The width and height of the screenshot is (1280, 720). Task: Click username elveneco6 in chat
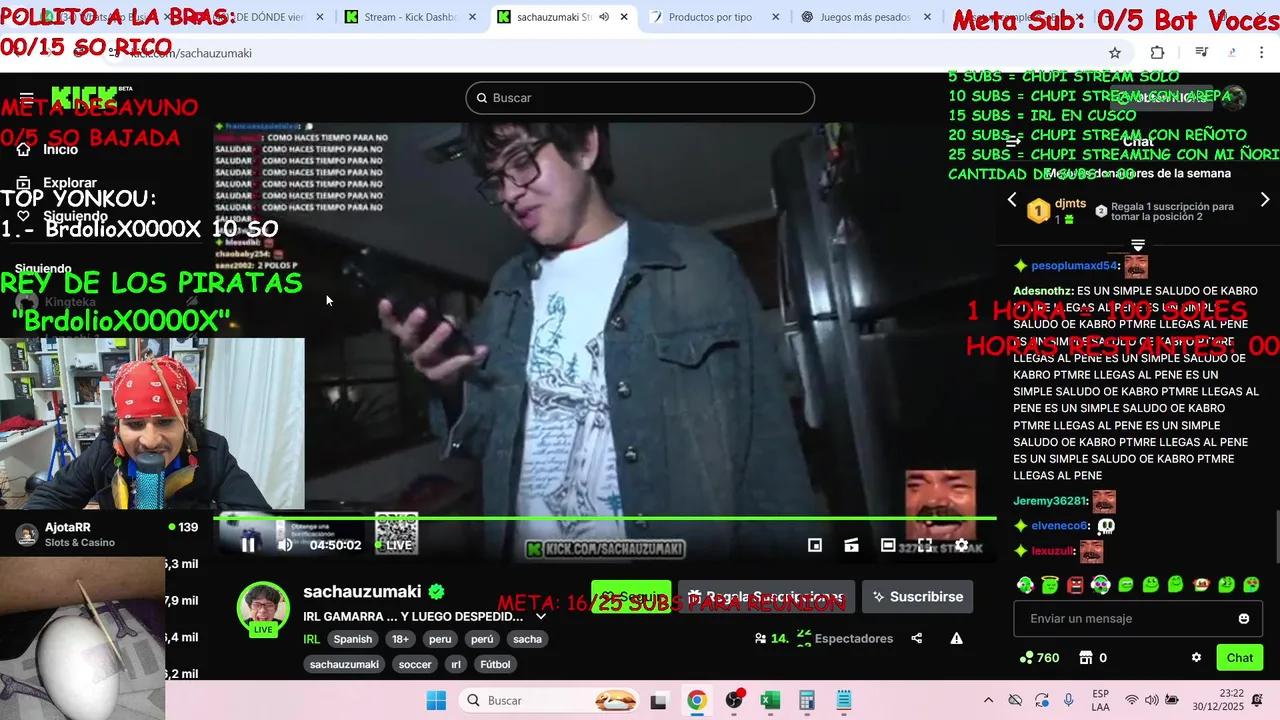(x=1060, y=526)
